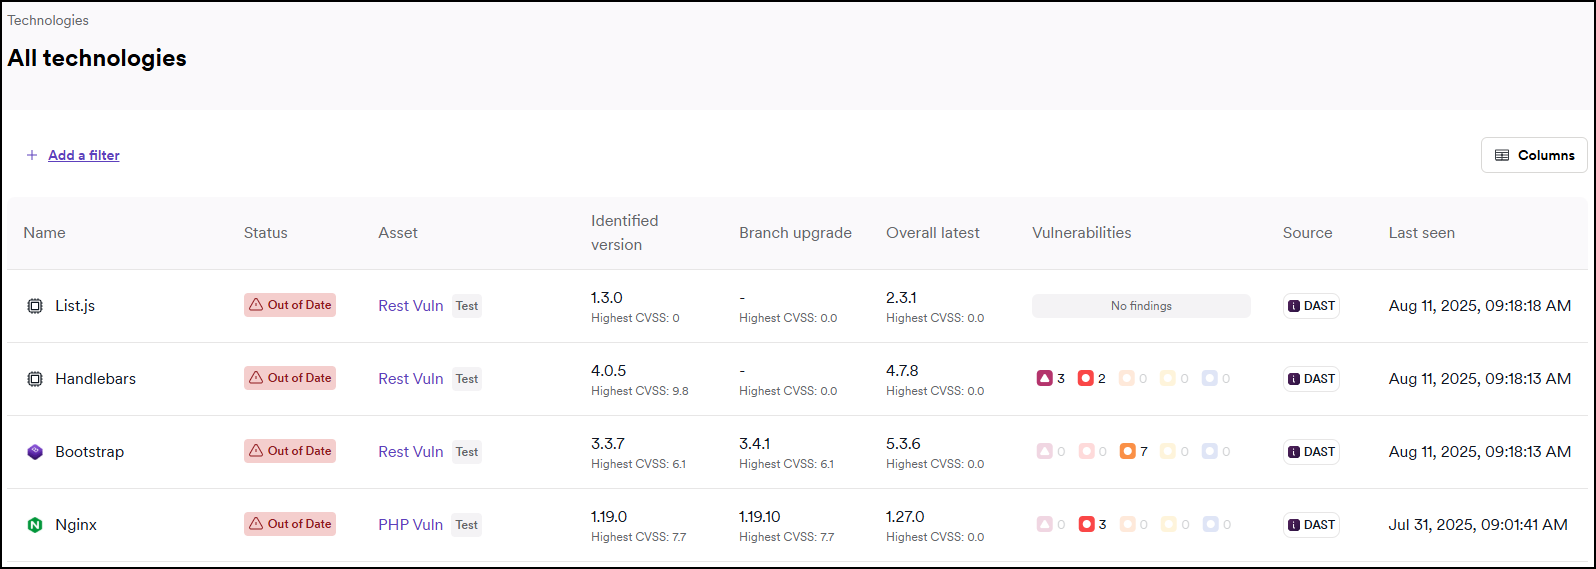Click the info severity icon in Nginx row
This screenshot has height=569, width=1596.
1210,524
